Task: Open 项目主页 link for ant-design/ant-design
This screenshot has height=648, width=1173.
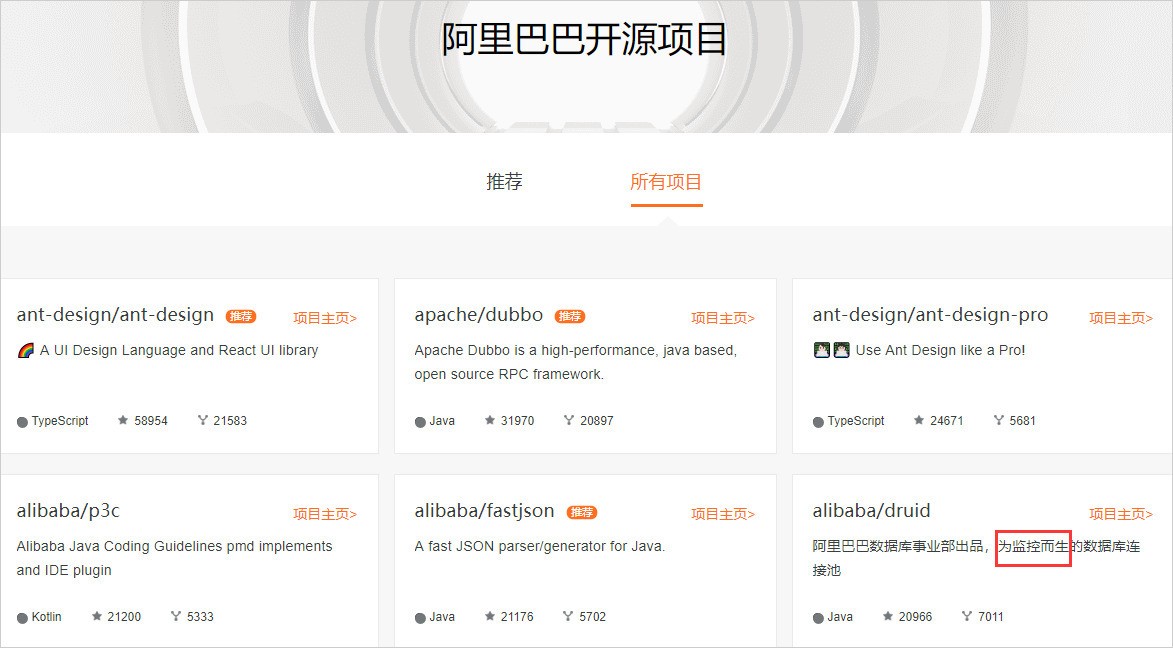Action: 325,318
